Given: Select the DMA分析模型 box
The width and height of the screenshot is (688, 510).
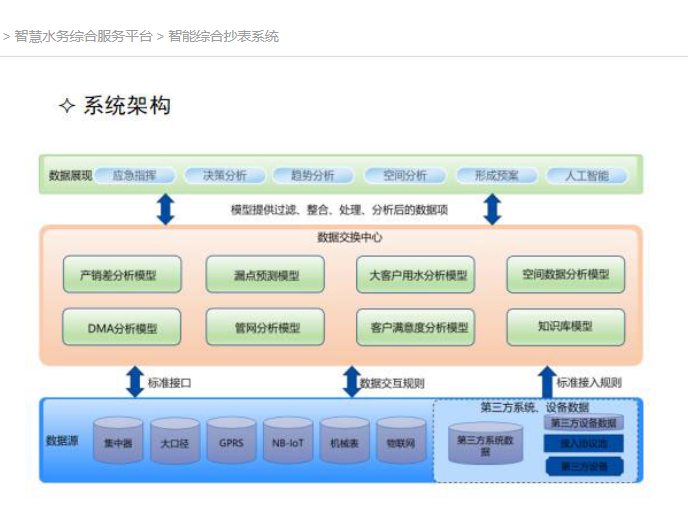Looking at the screenshot, I should tap(122, 327).
